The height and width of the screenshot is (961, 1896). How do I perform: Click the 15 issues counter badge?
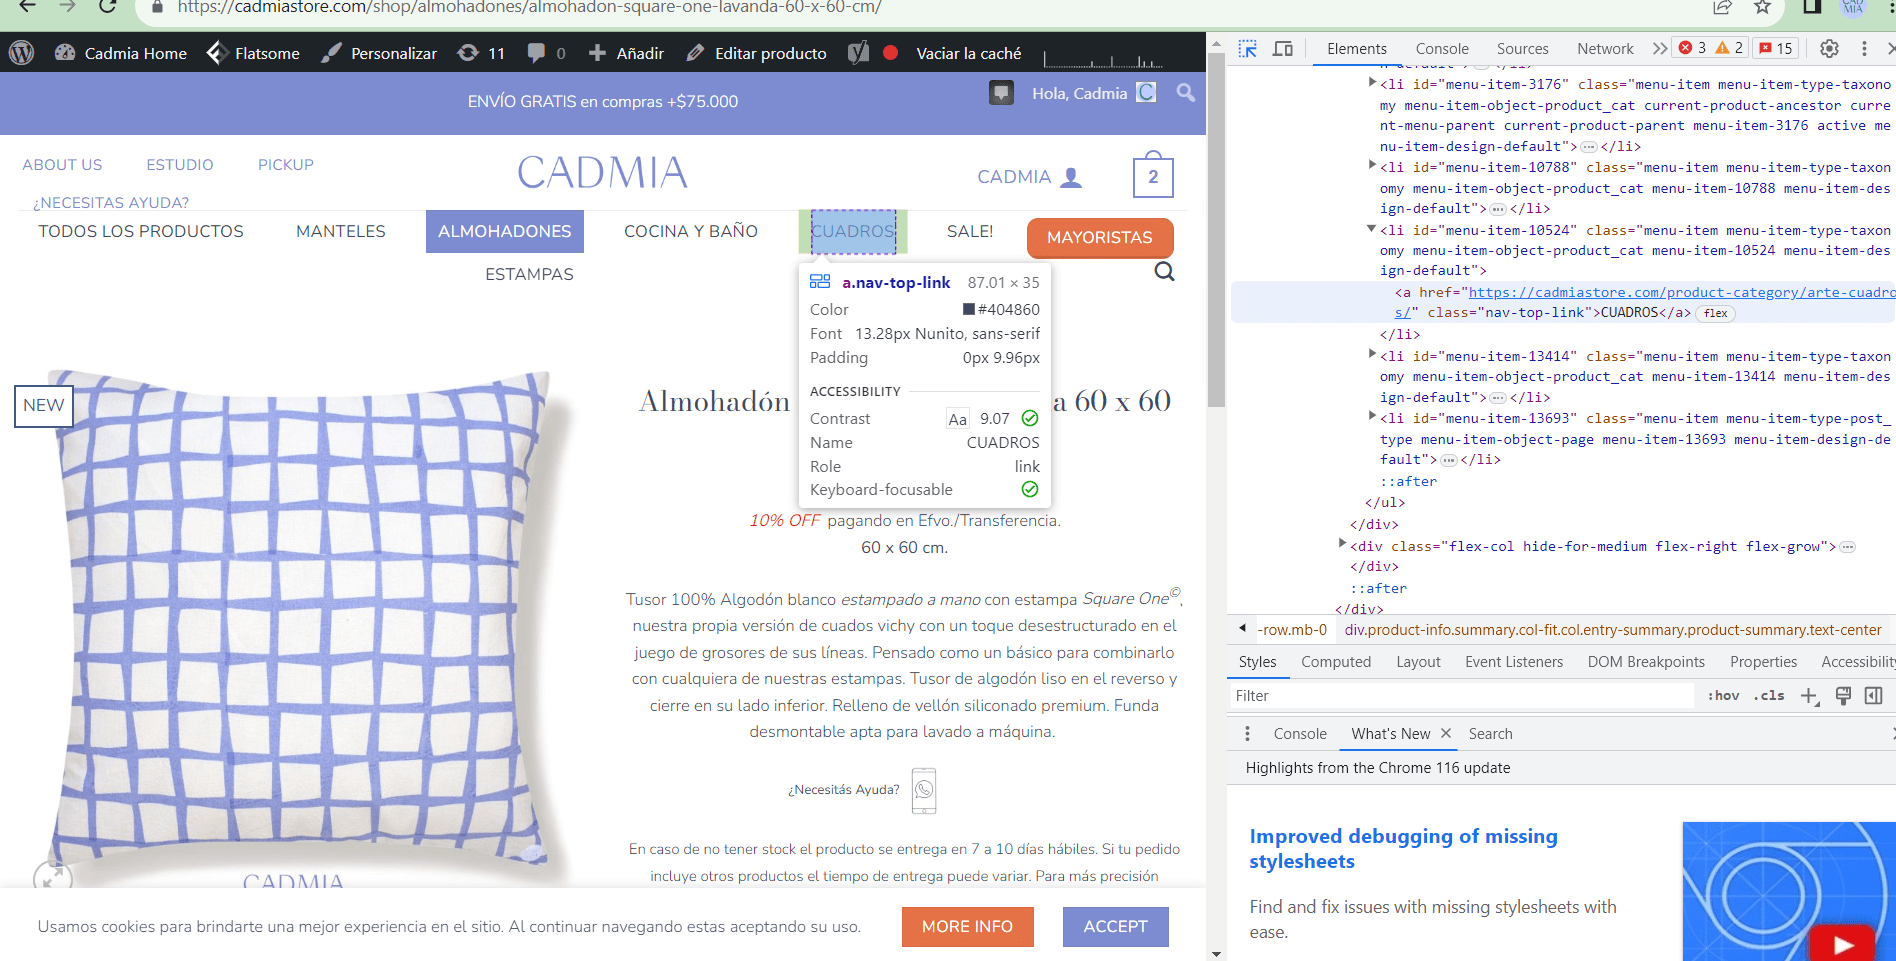pos(1776,48)
